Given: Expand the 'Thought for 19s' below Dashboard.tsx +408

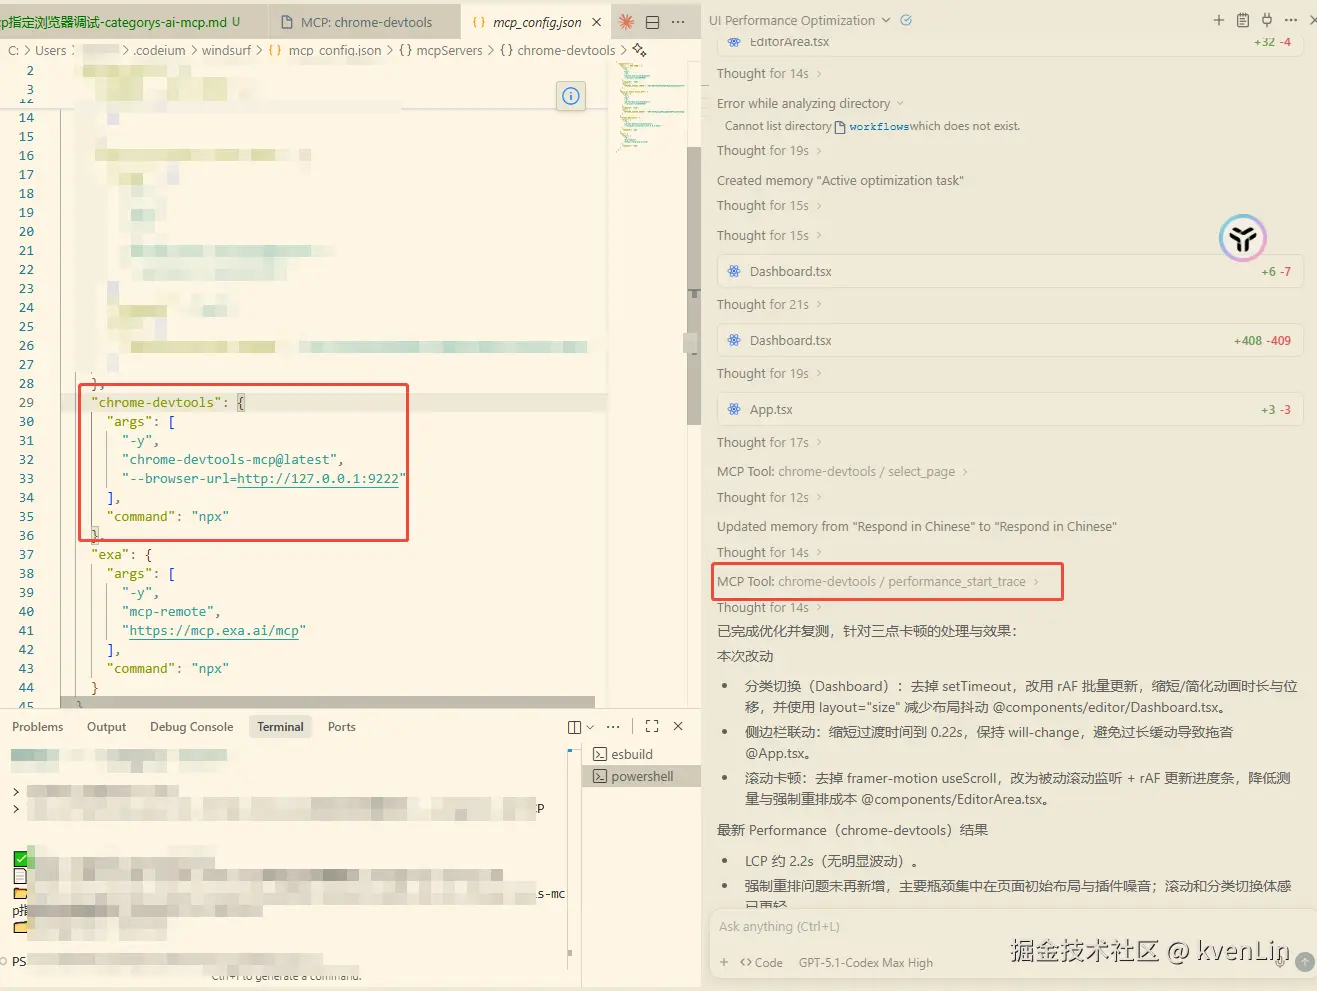Looking at the screenshot, I should 769,373.
